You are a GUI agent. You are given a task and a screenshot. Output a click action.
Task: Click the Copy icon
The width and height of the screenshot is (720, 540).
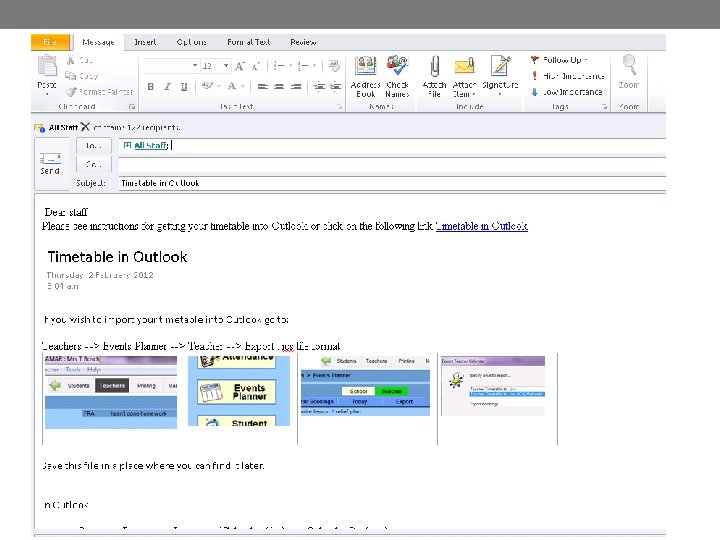70,76
